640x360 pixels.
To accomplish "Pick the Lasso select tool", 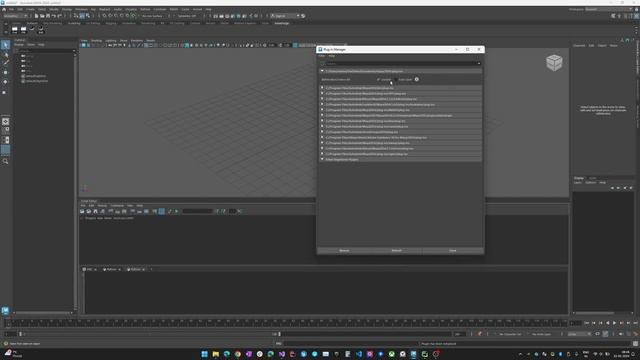I will tap(5, 54).
